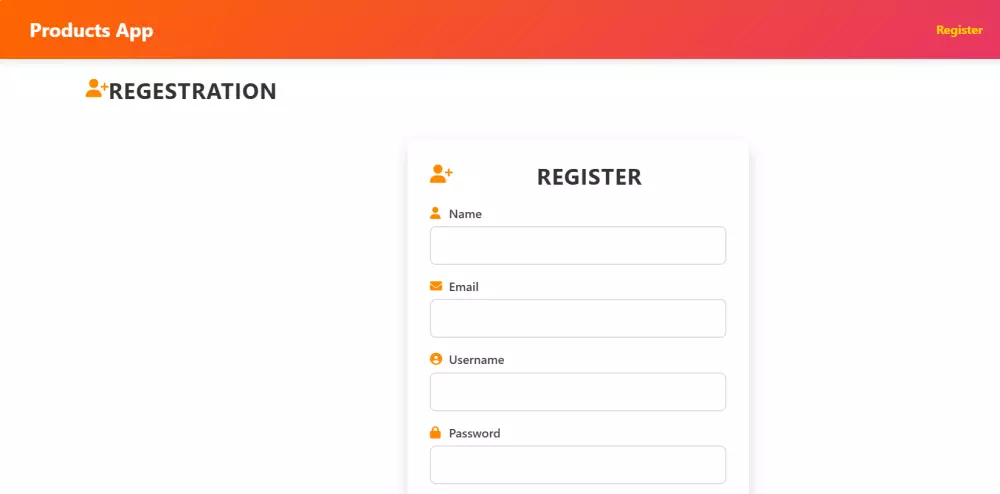
Task: Click the Name field label
Action: pyautogui.click(x=465, y=214)
